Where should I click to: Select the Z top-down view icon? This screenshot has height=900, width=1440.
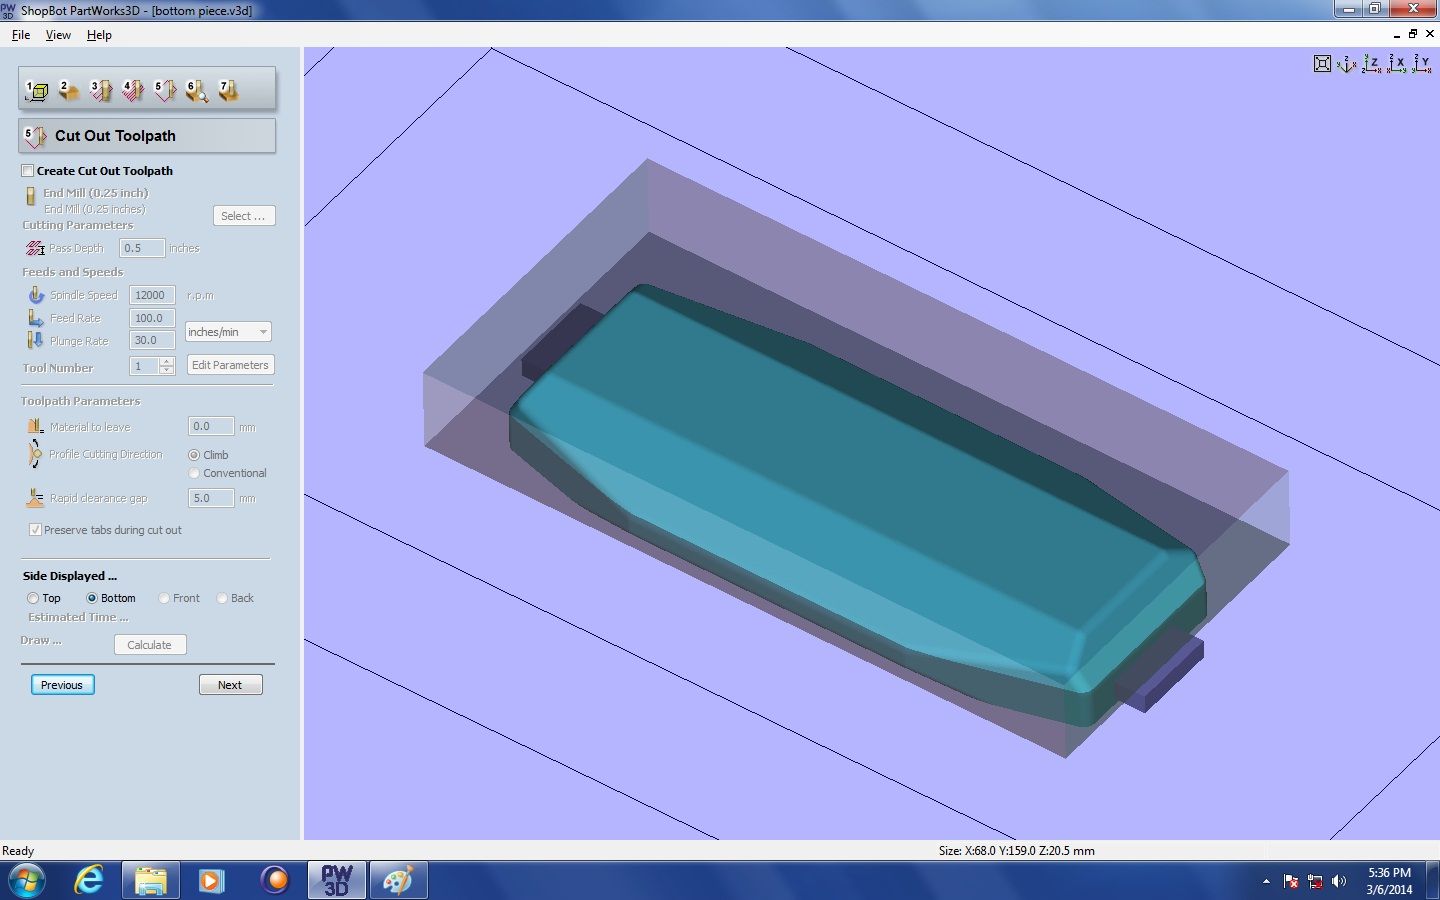pos(1371,65)
